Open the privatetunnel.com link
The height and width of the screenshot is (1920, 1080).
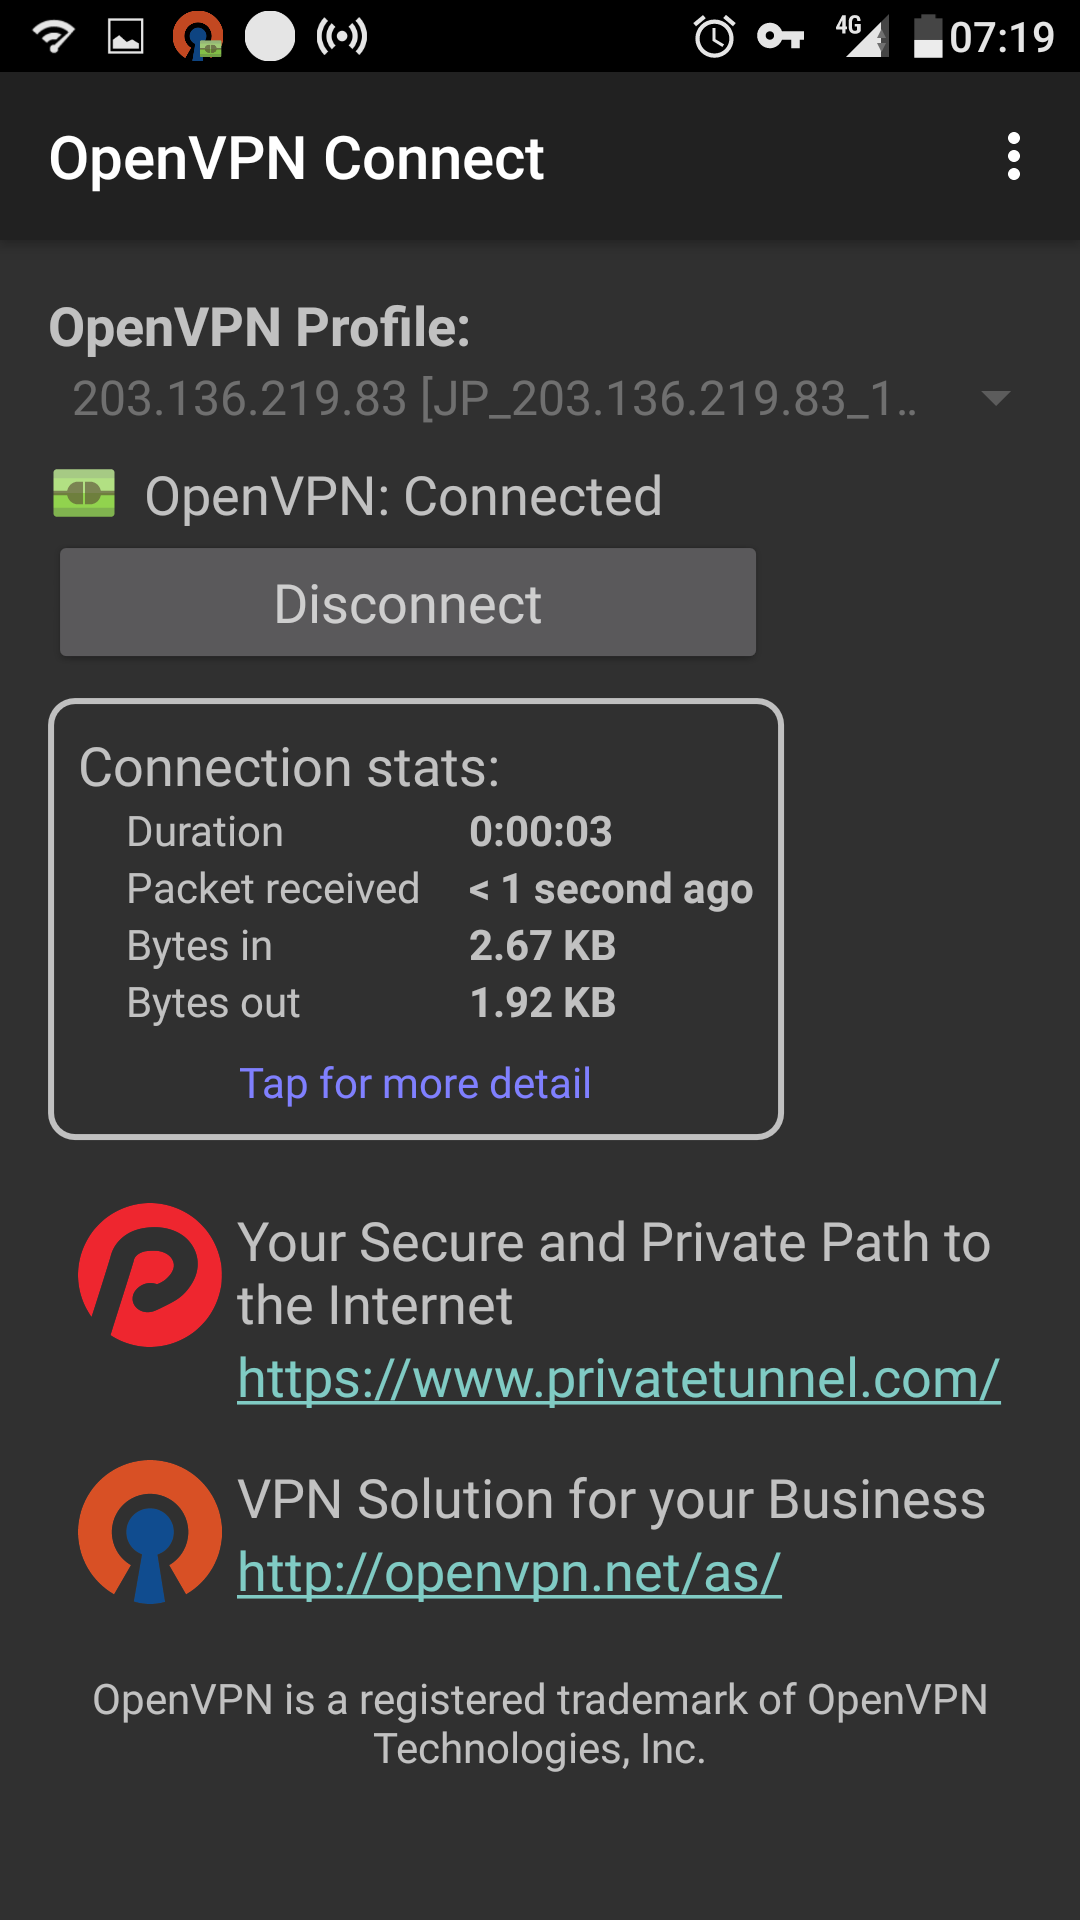[x=618, y=1379]
